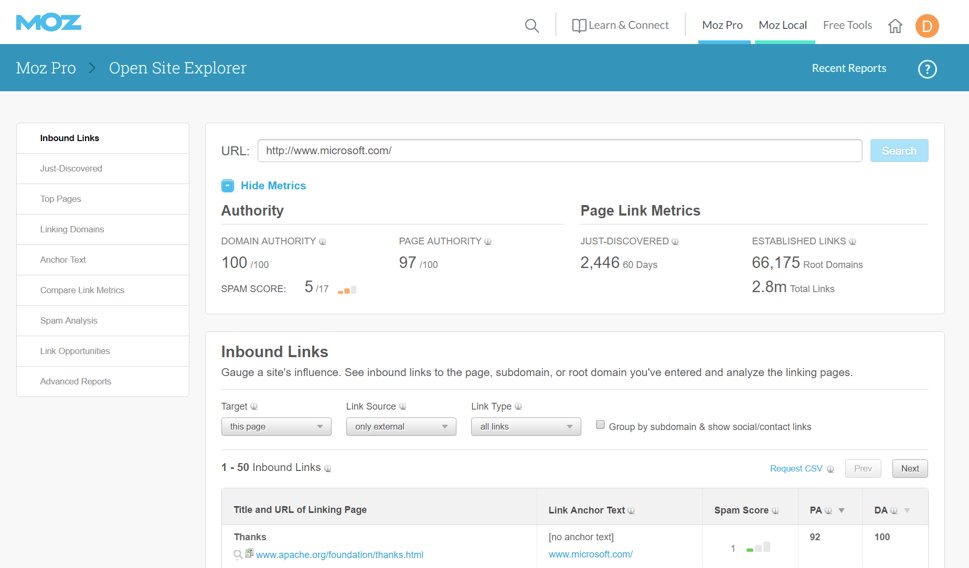Open the user avatar D menu
The width and height of the screenshot is (969, 568).
click(x=926, y=25)
